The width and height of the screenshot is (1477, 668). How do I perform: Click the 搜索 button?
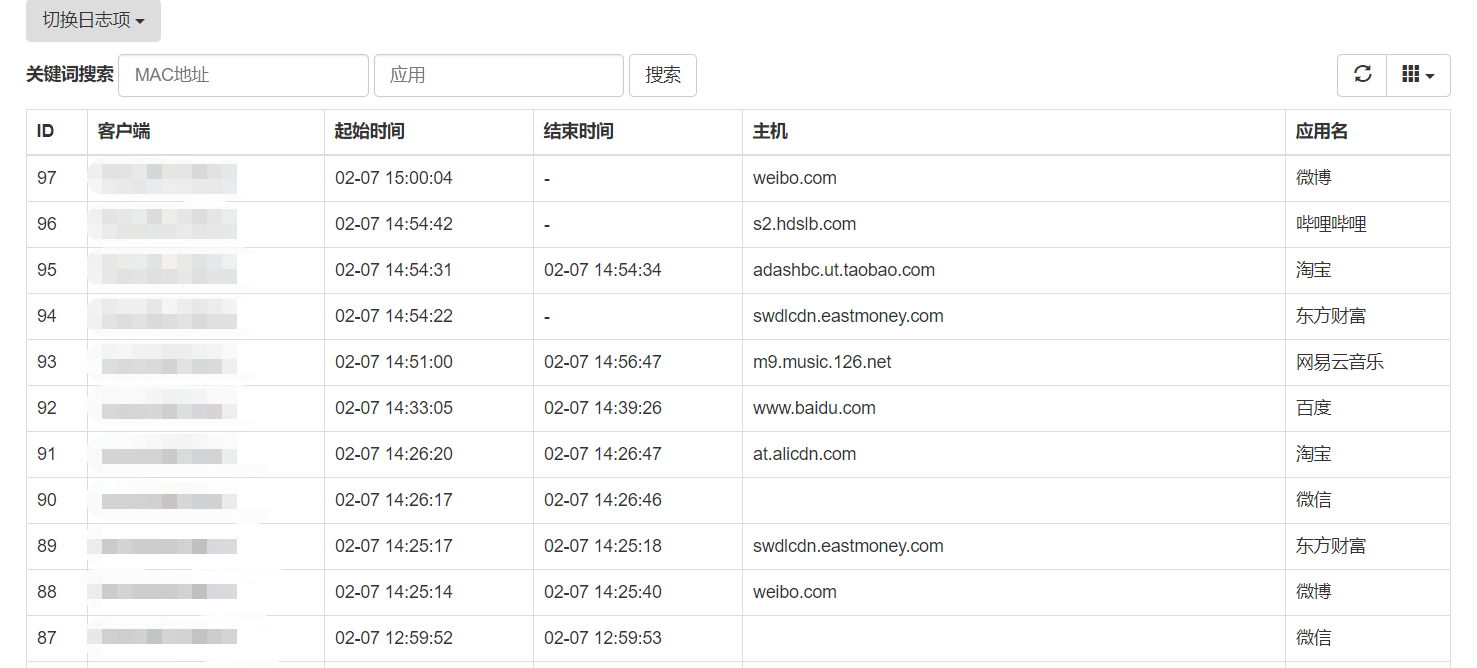point(663,75)
